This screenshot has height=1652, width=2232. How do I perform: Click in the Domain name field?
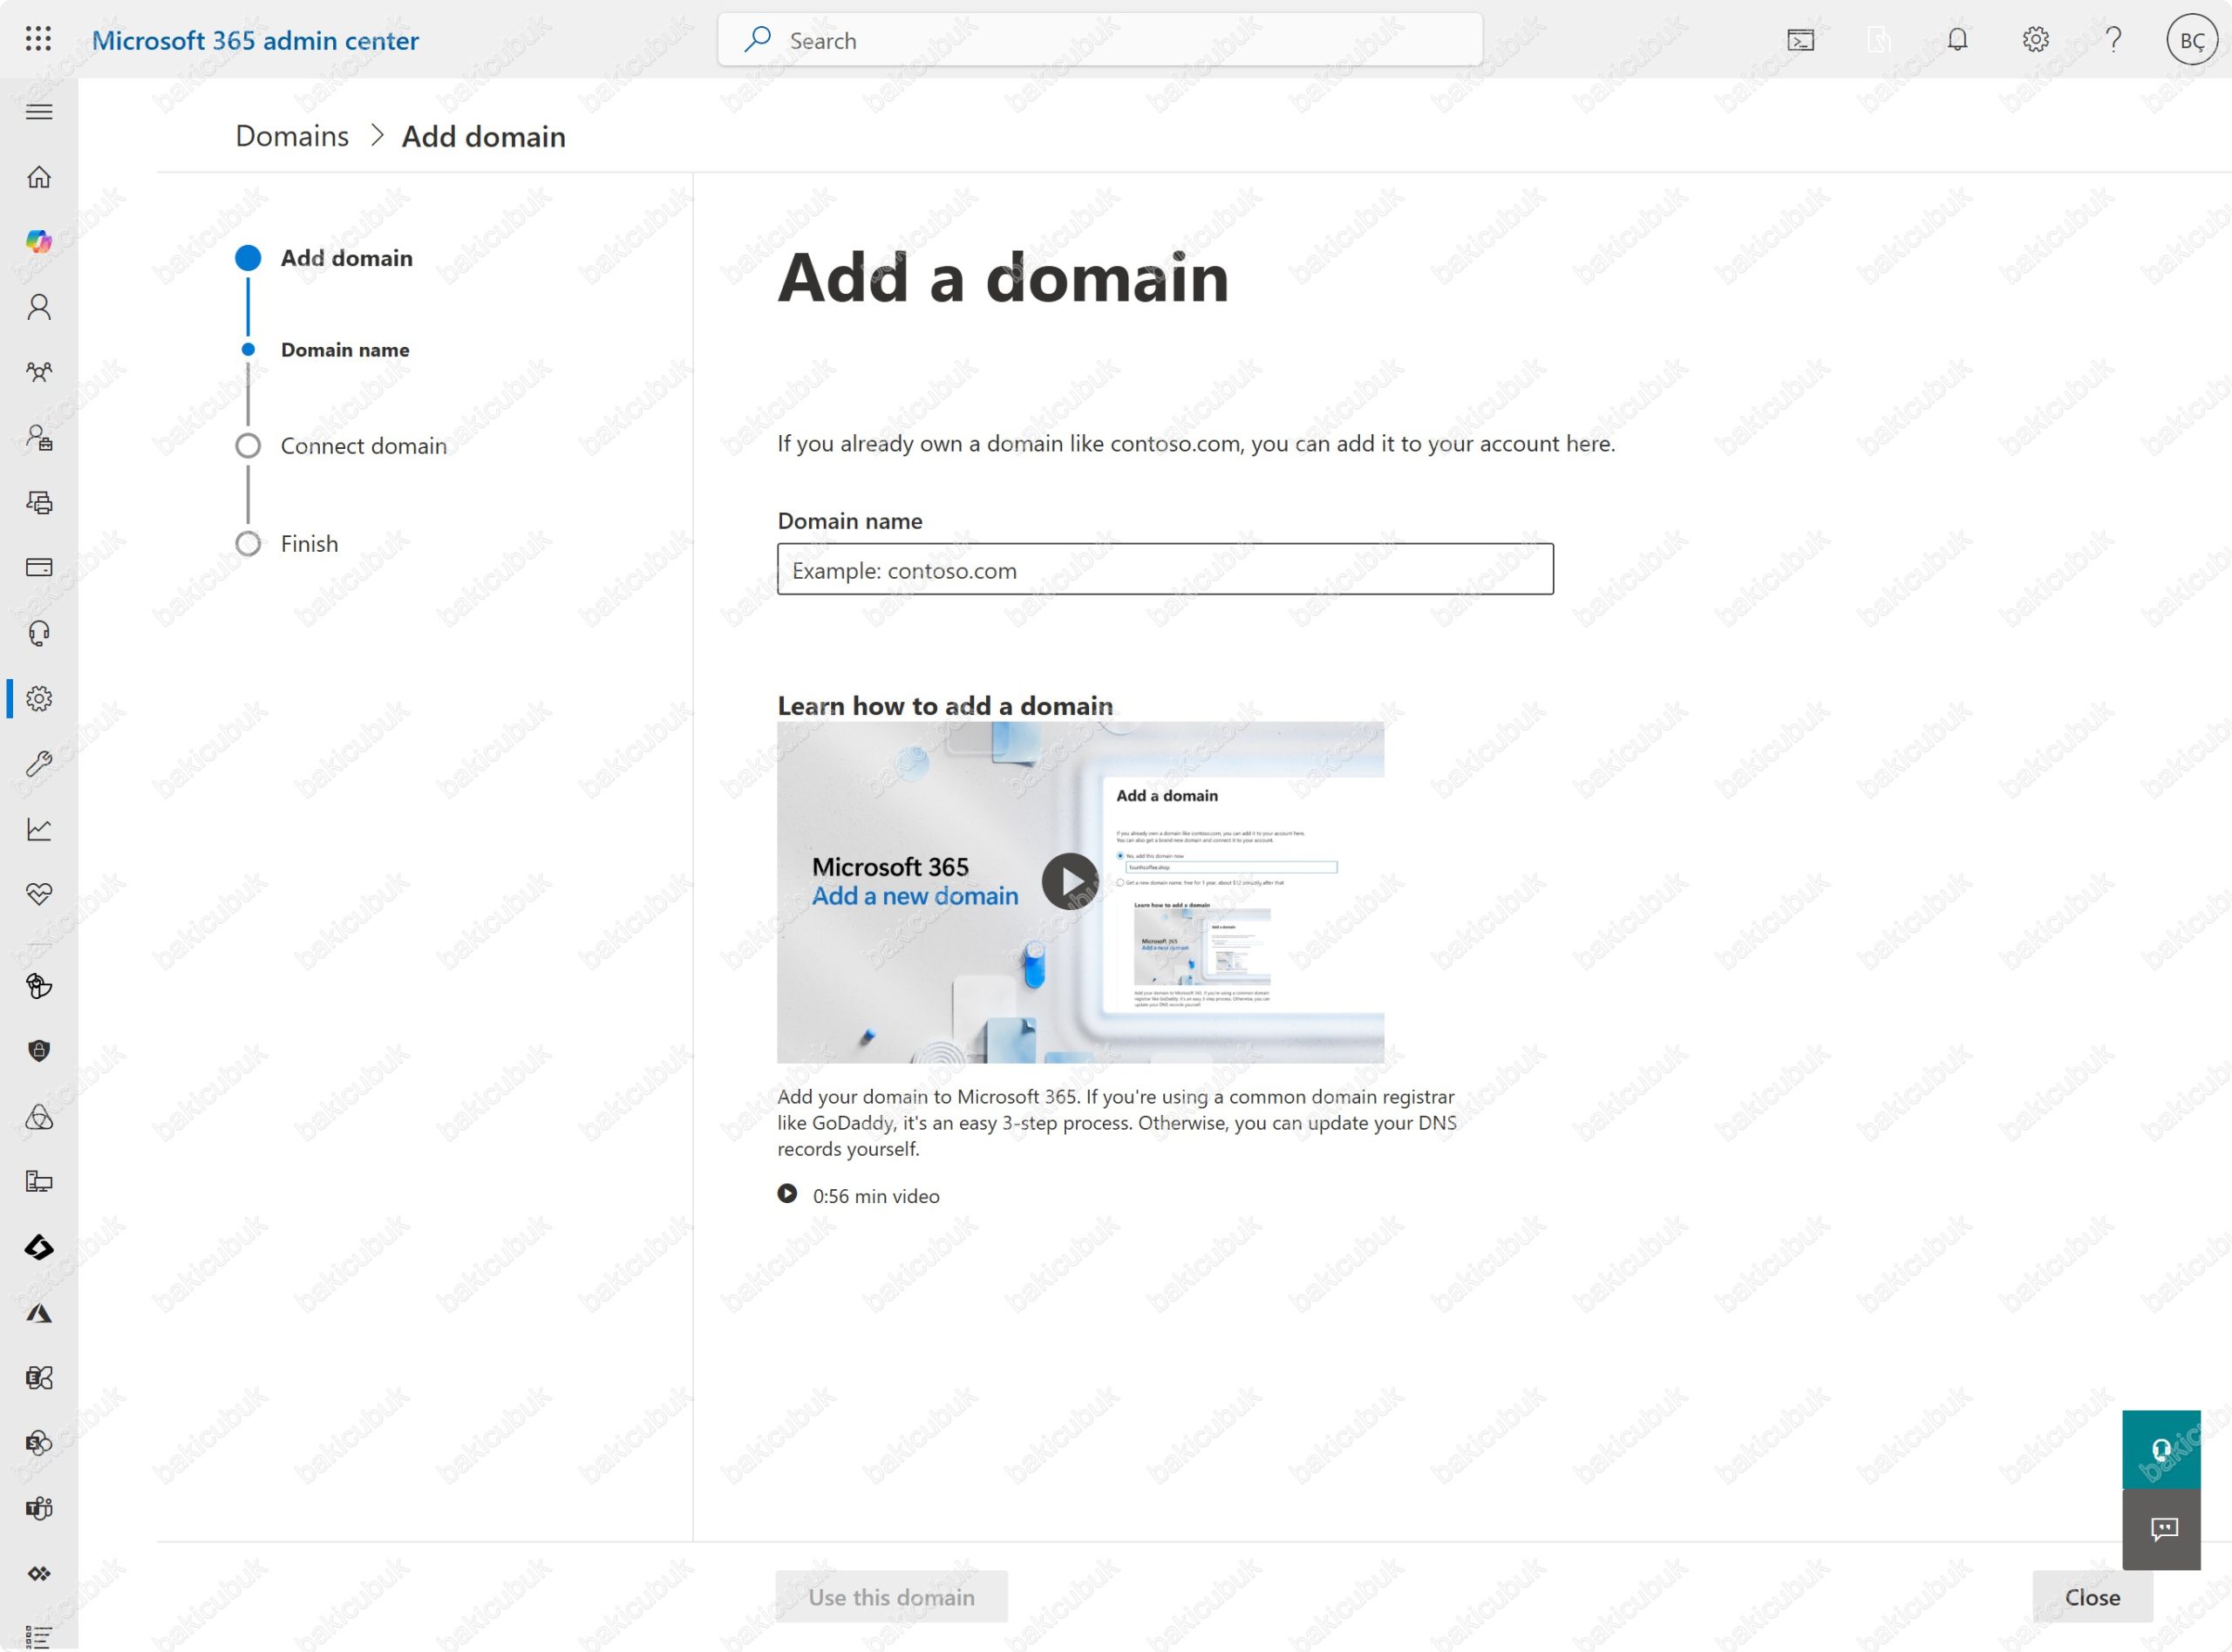click(x=1164, y=570)
